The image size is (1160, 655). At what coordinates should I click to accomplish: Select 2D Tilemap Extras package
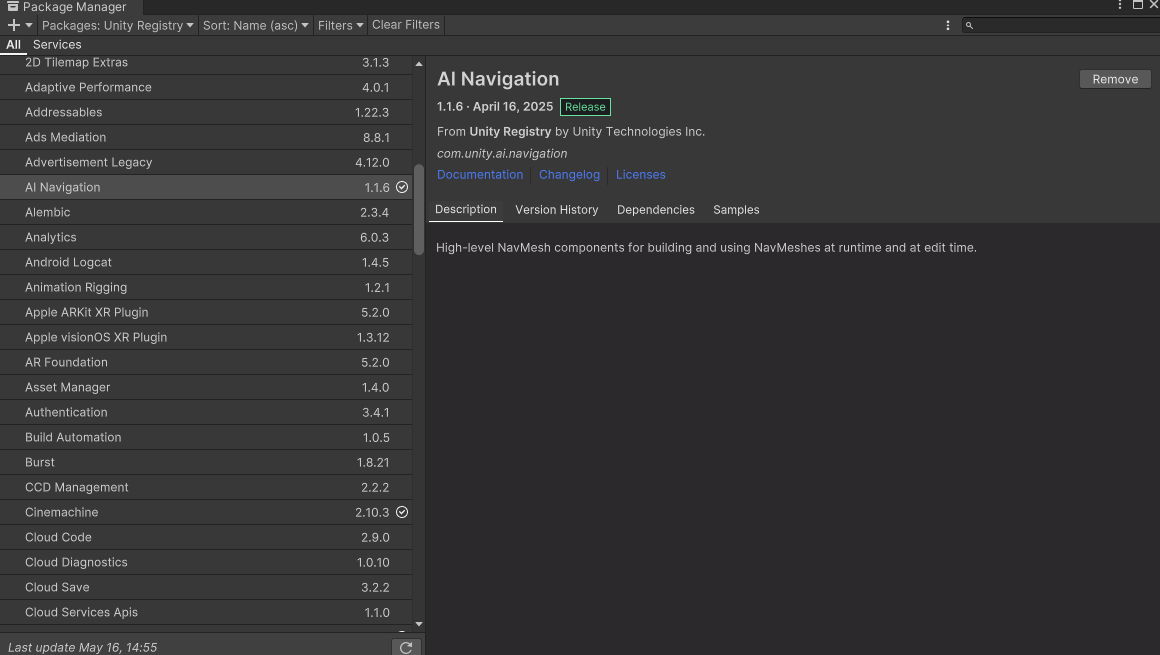point(206,62)
